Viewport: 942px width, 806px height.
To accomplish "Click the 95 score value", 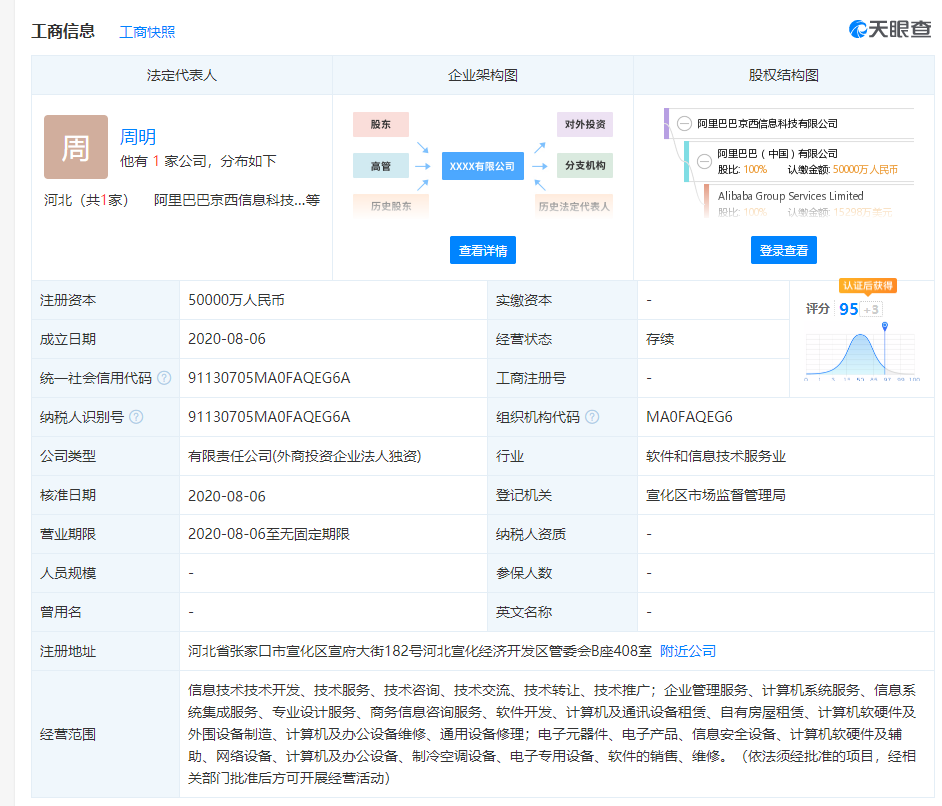I will pos(848,309).
